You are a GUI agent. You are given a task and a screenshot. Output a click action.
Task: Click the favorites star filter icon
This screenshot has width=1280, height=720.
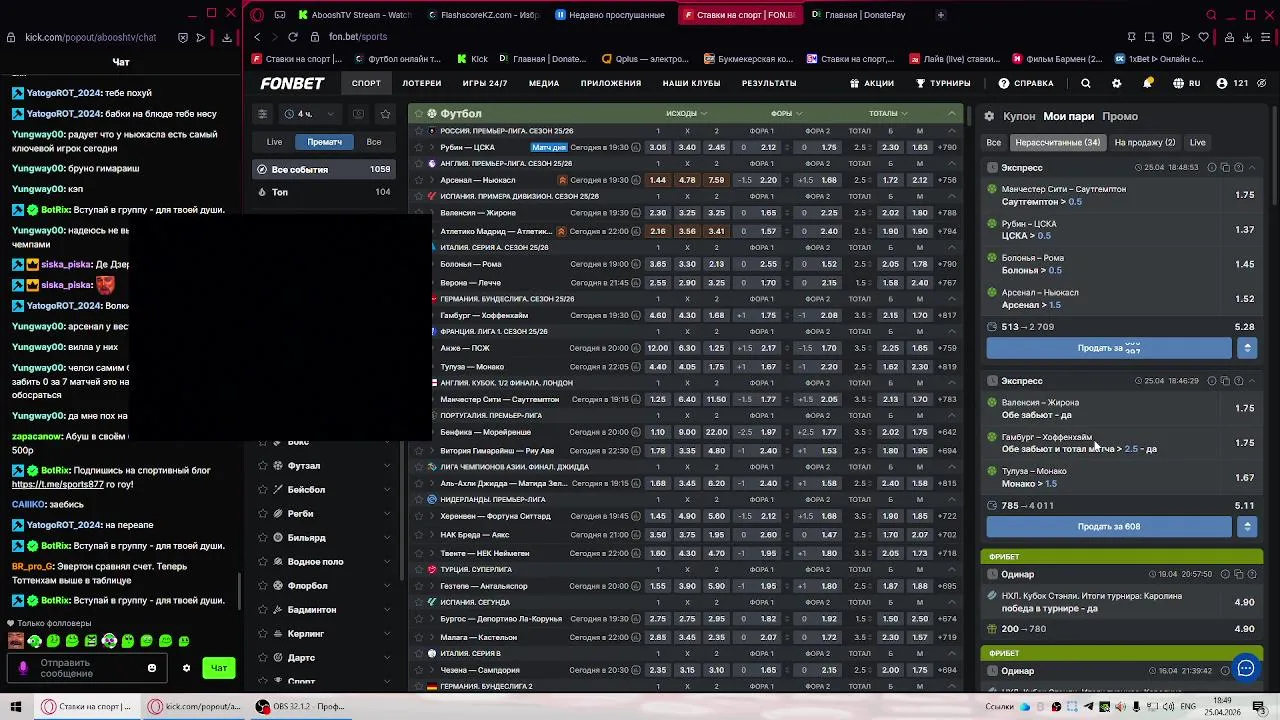pyautogui.click(x=385, y=114)
